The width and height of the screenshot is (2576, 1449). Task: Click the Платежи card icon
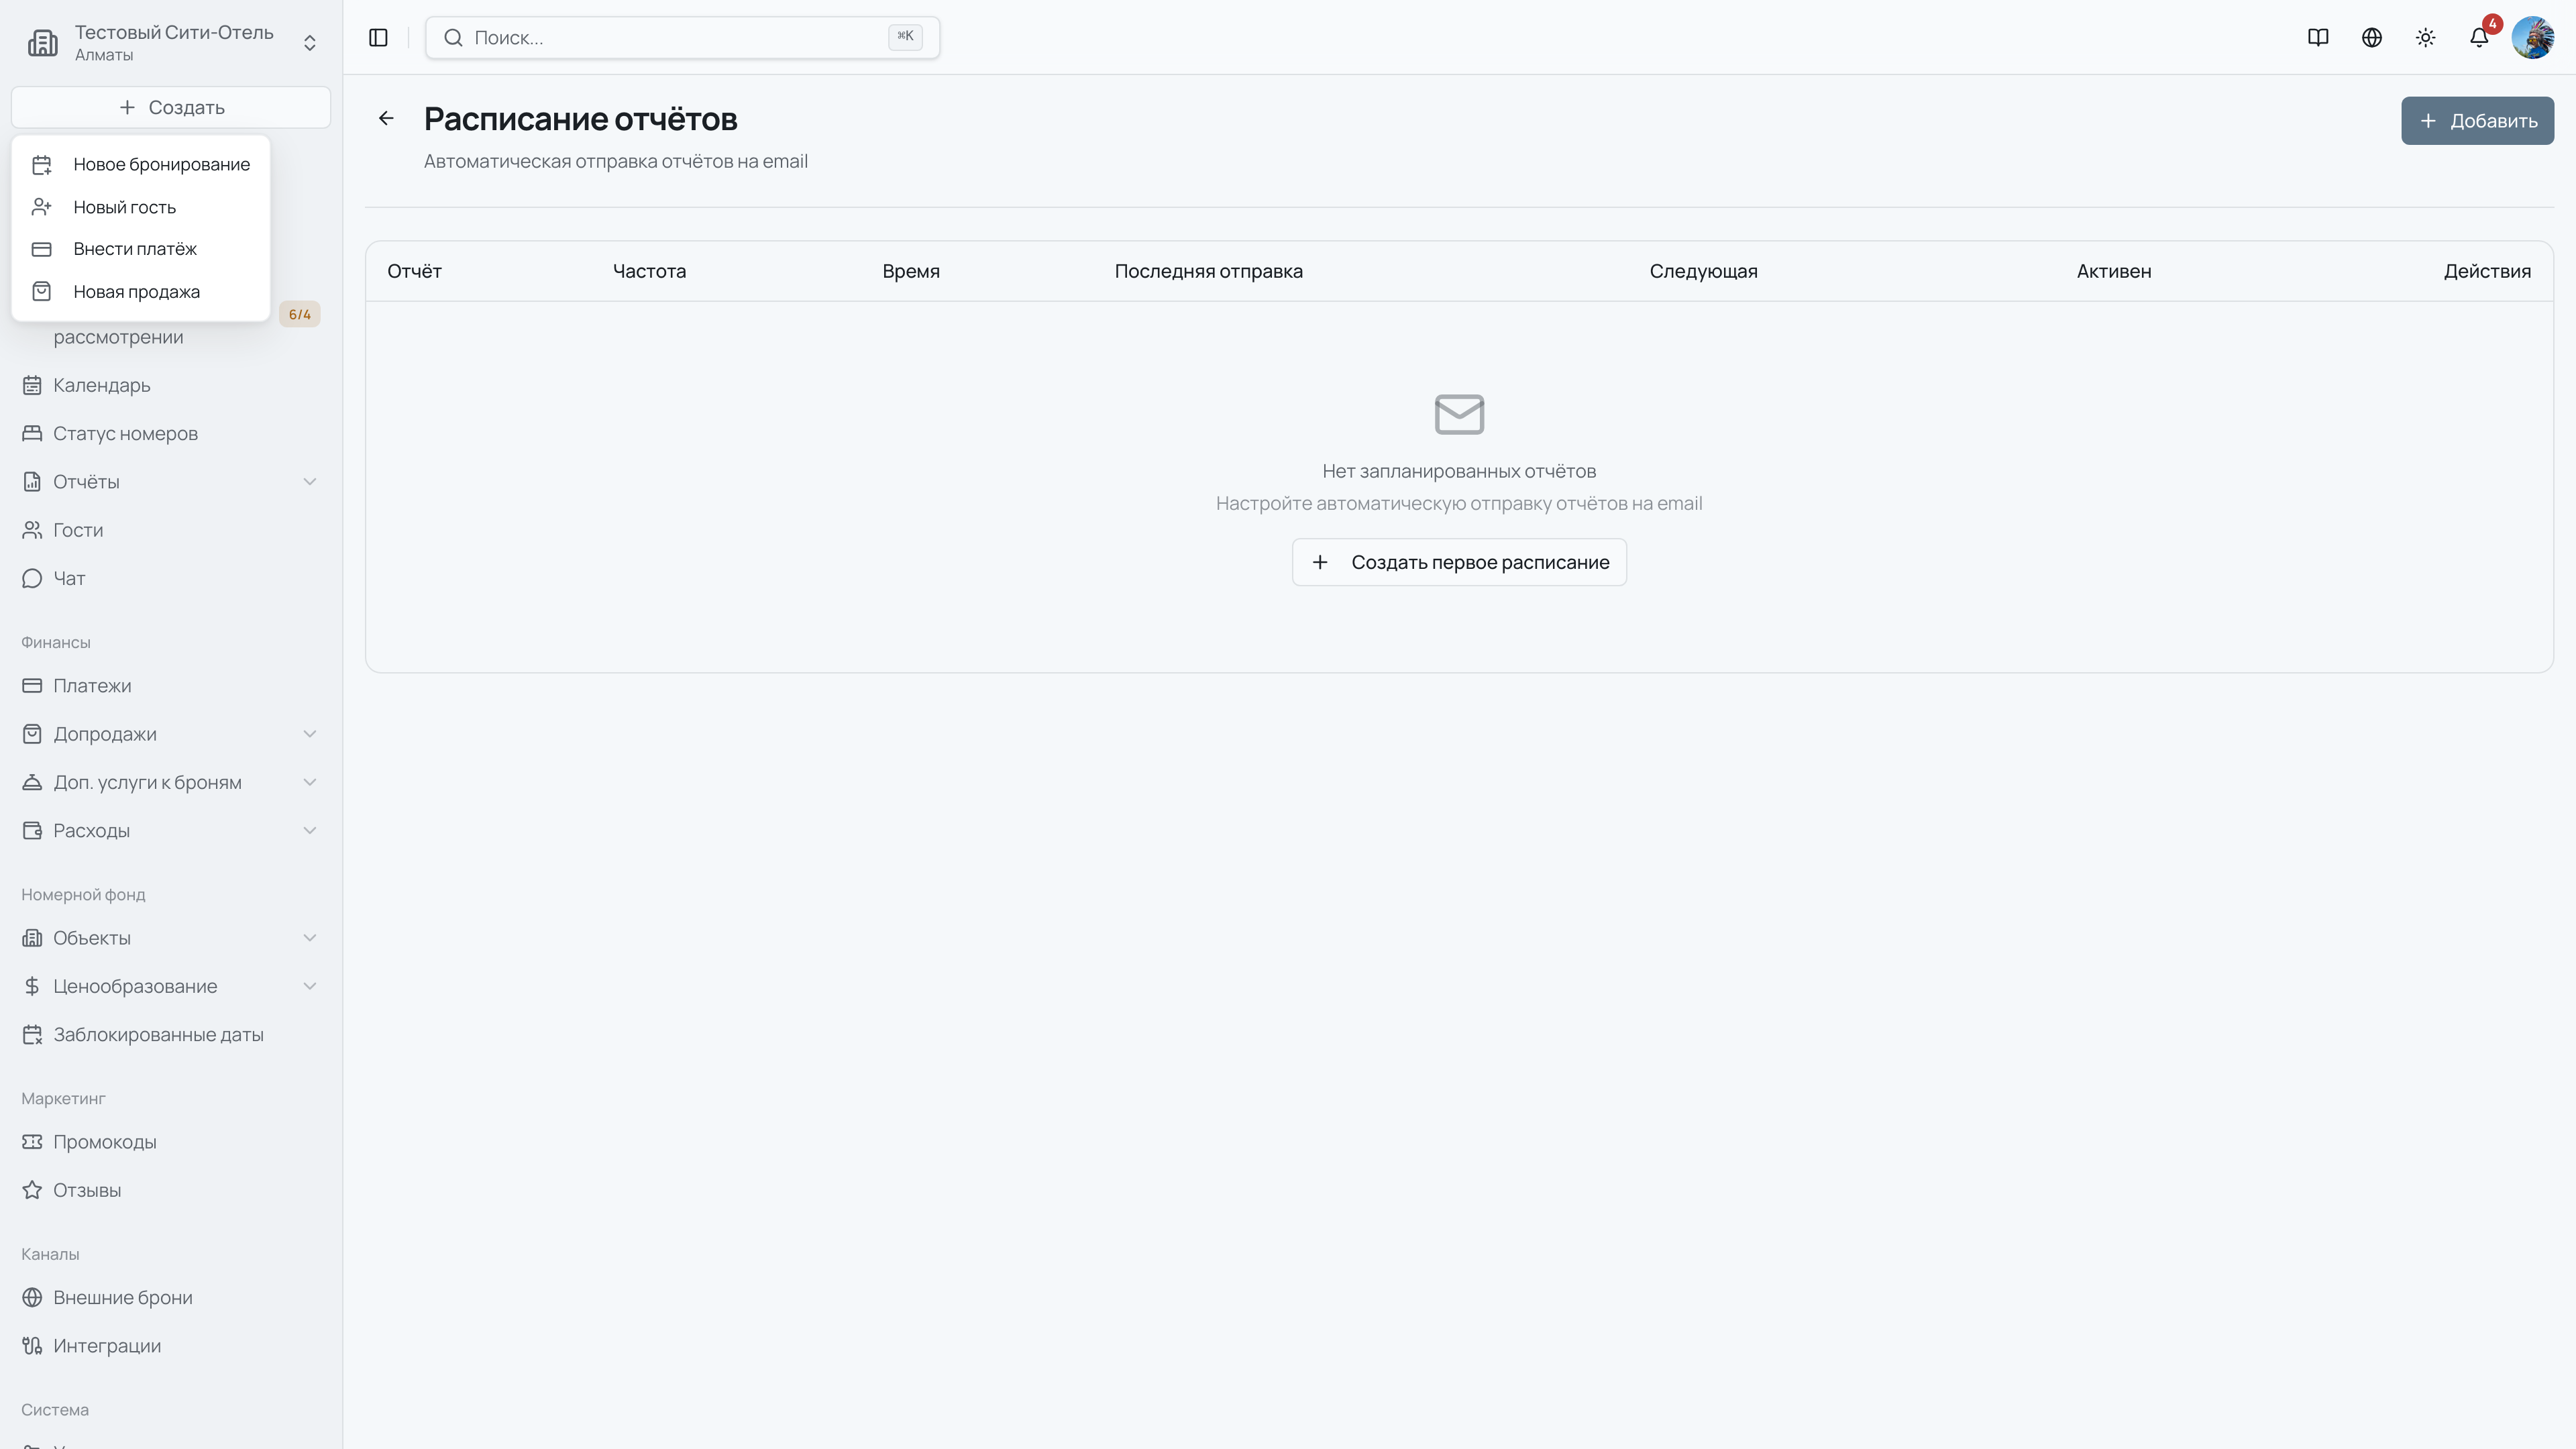coord(32,686)
